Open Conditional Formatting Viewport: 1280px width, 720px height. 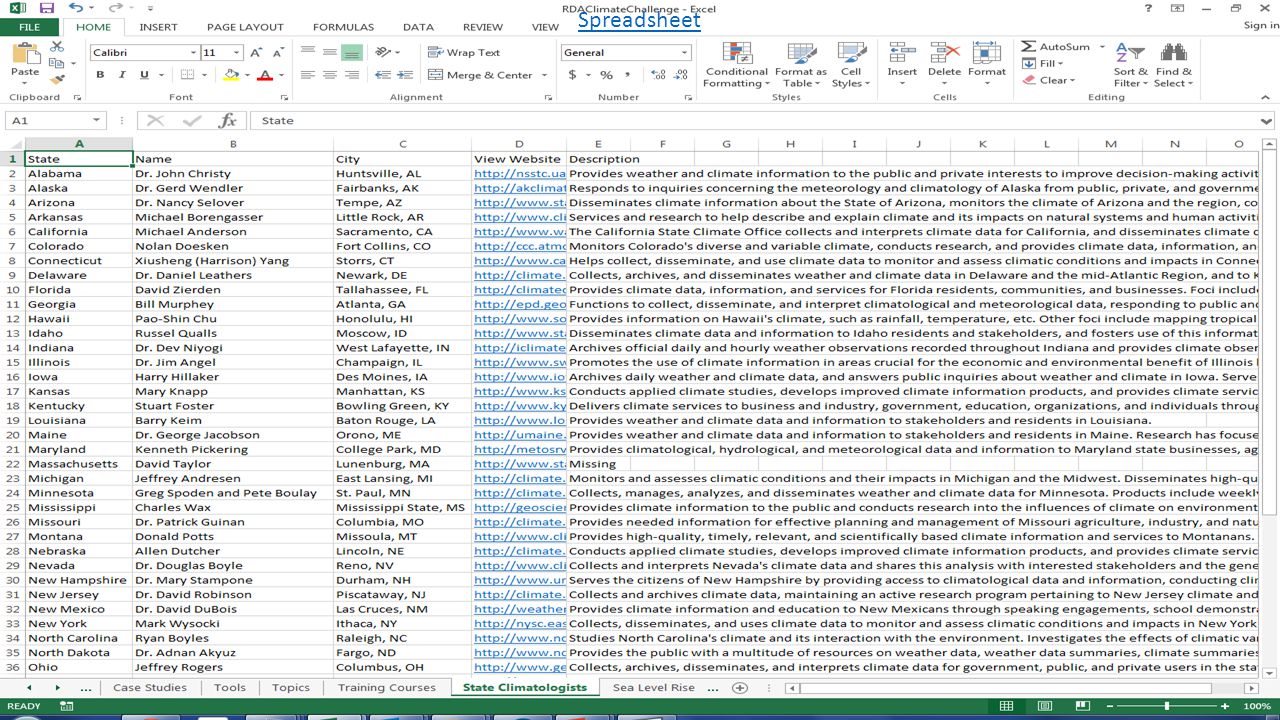coord(737,65)
